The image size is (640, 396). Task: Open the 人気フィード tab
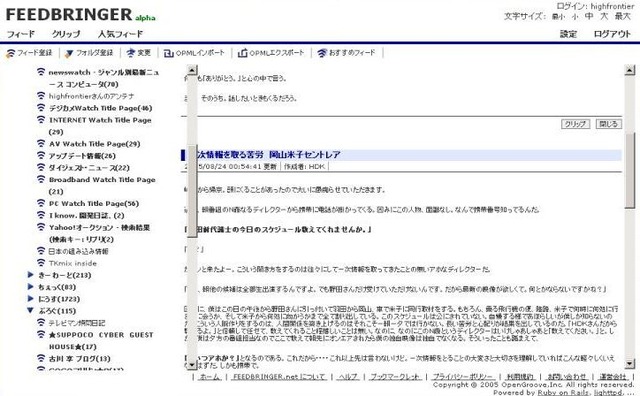click(120, 34)
